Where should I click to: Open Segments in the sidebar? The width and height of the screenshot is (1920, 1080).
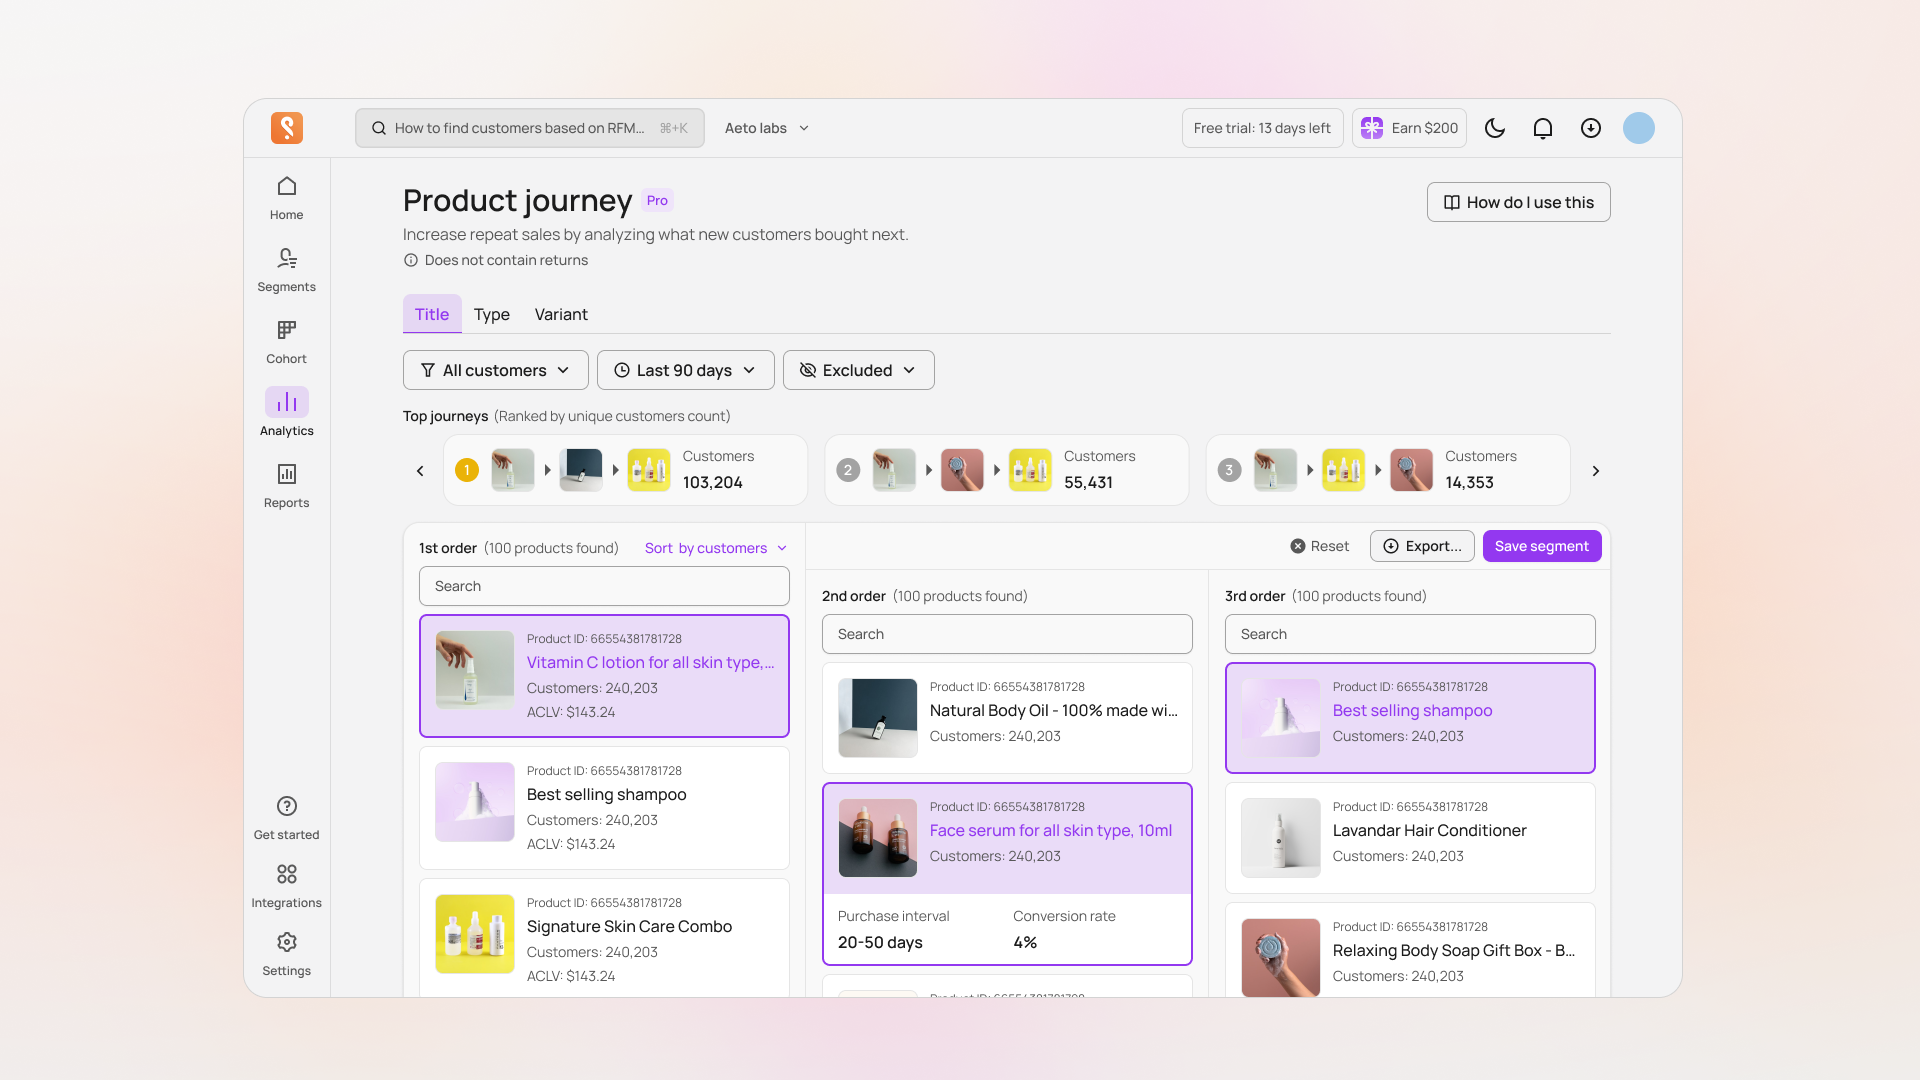point(287,270)
